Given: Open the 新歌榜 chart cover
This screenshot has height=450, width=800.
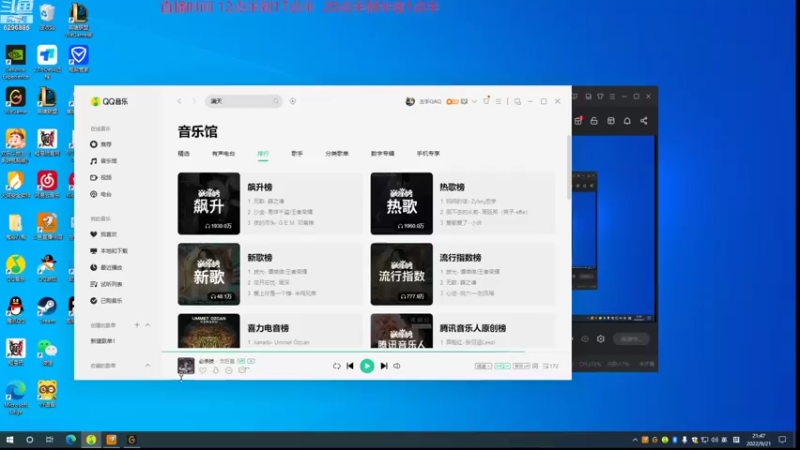Looking at the screenshot, I should pos(209,274).
